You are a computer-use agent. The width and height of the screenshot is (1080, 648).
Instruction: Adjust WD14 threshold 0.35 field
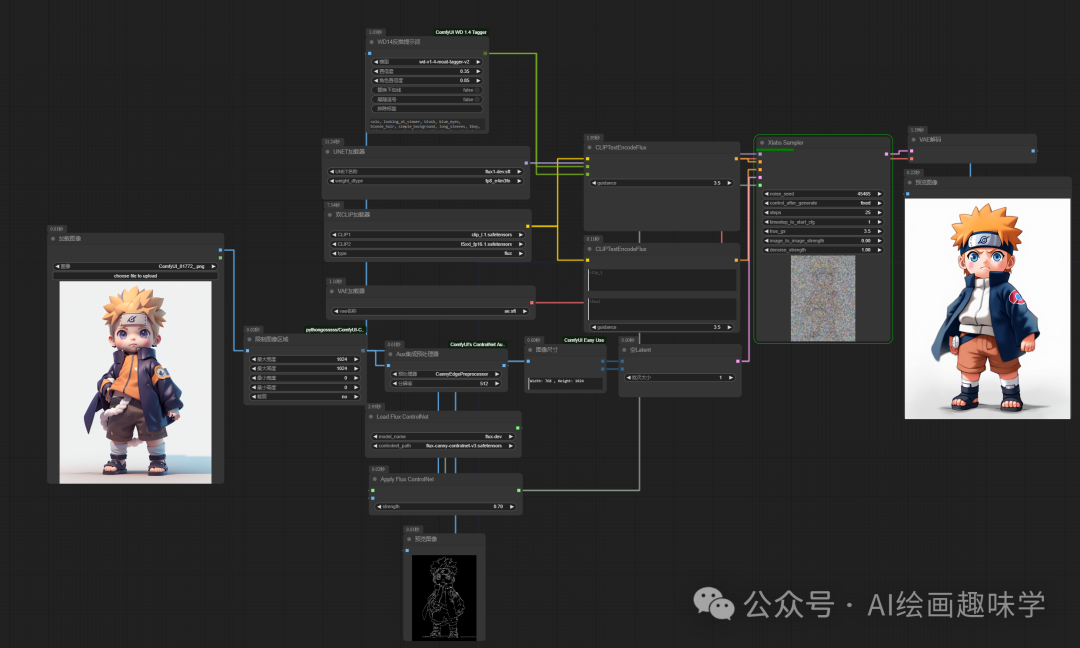427,71
